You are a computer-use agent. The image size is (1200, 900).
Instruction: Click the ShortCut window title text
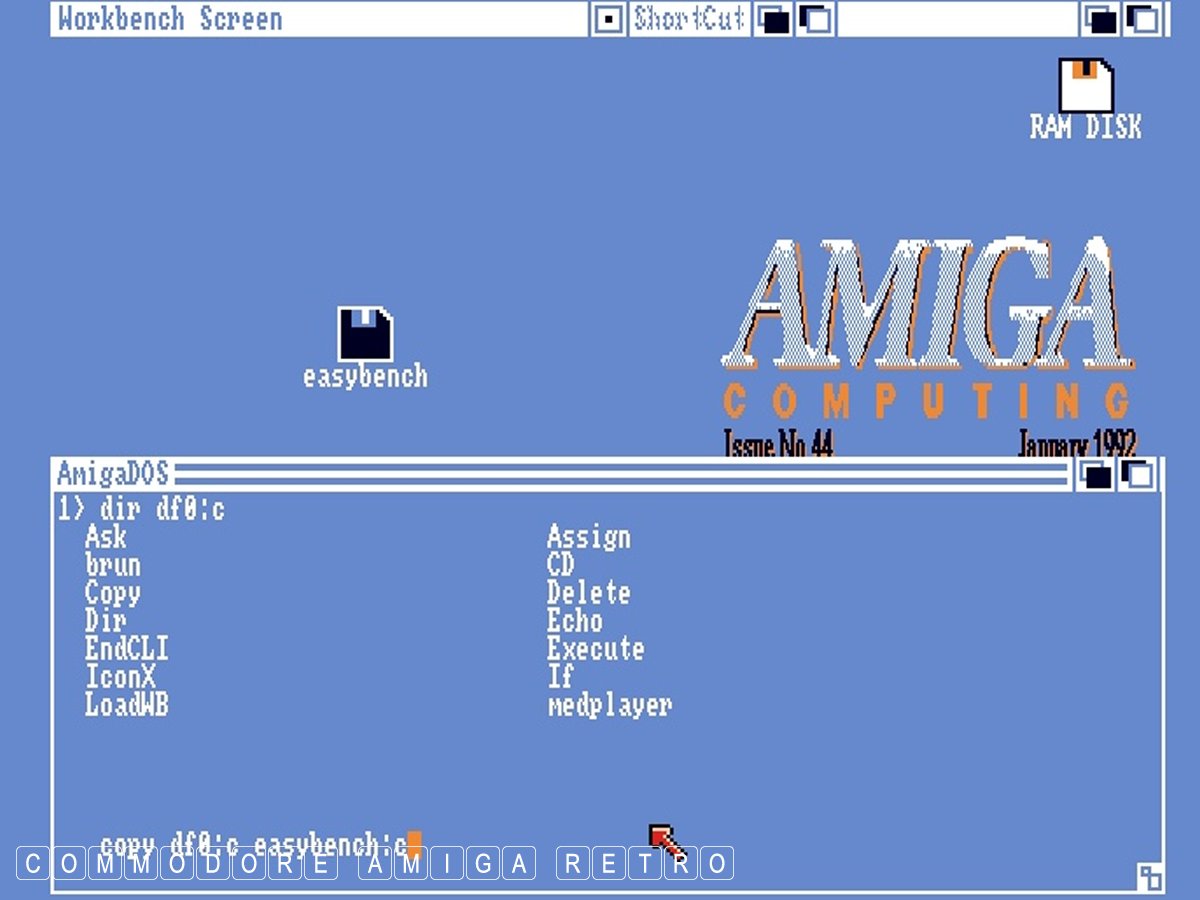pos(689,19)
